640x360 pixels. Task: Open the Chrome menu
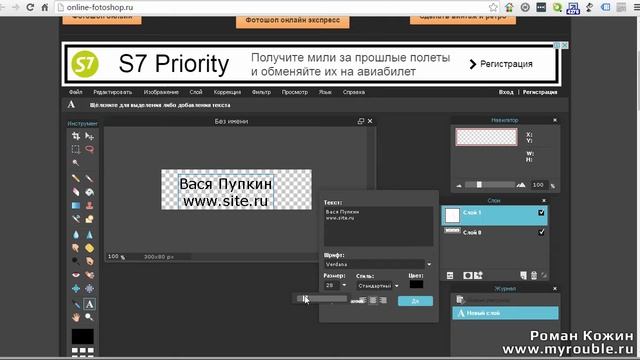coord(636,7)
